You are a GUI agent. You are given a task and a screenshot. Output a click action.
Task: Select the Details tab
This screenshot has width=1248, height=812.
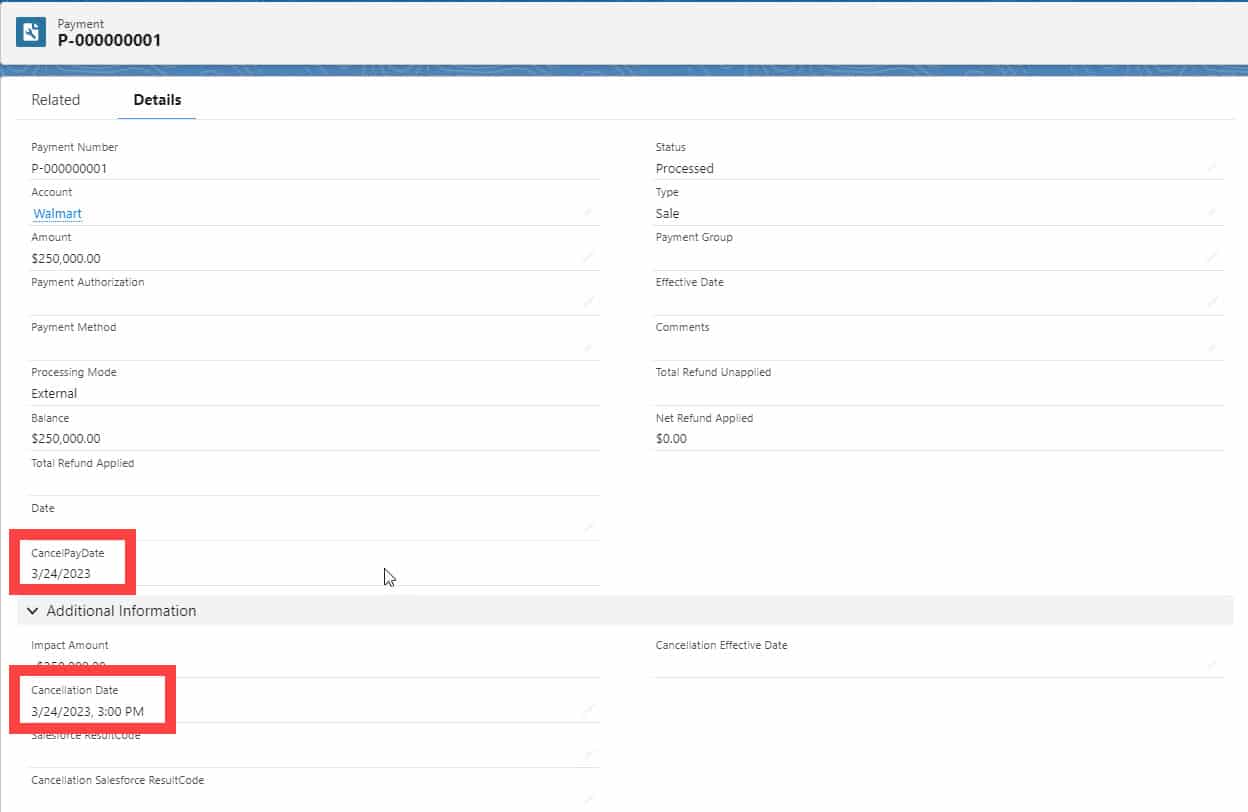point(156,99)
